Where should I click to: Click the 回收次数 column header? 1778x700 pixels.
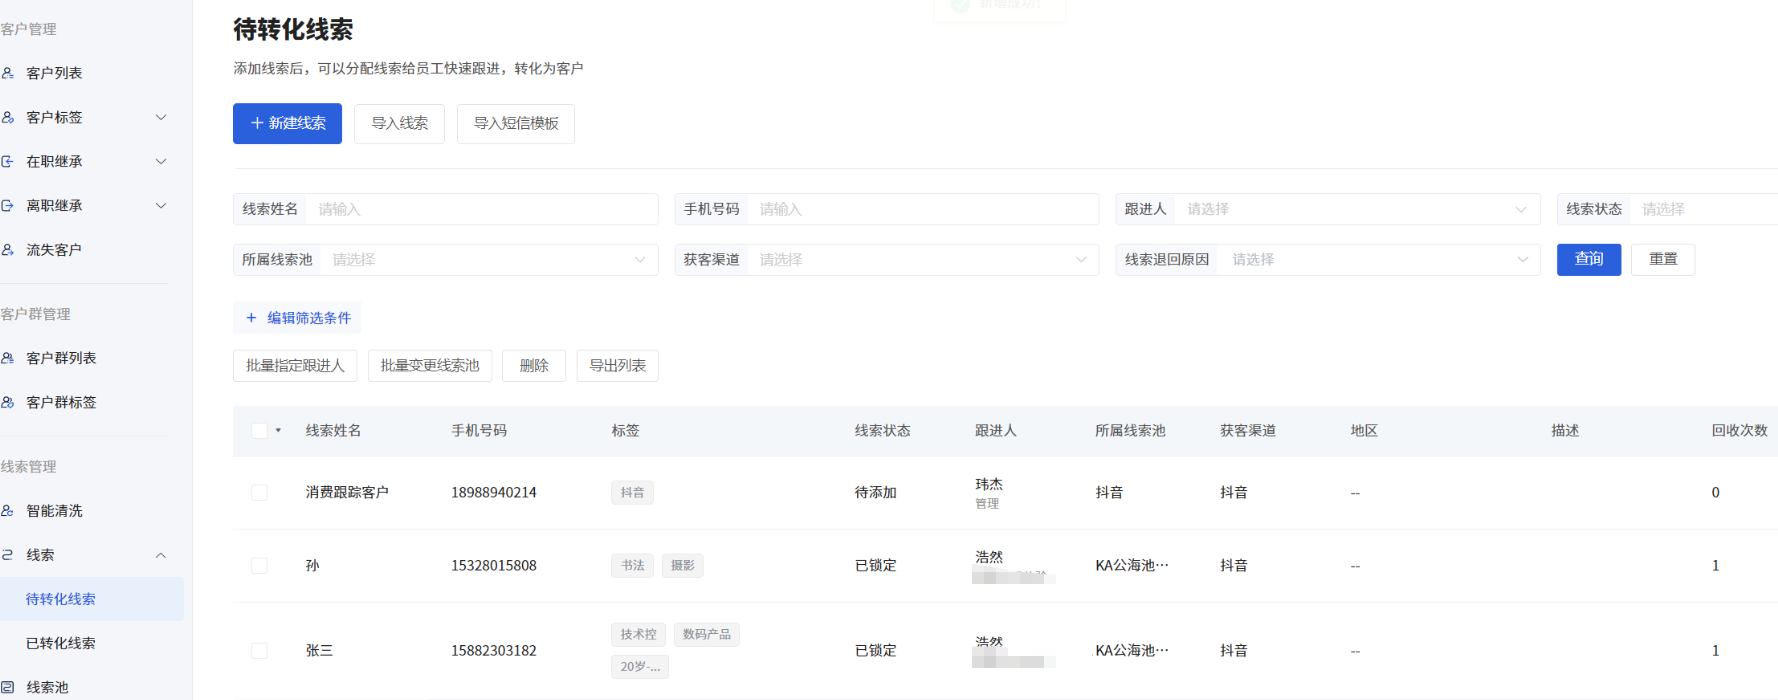[x=1739, y=431]
